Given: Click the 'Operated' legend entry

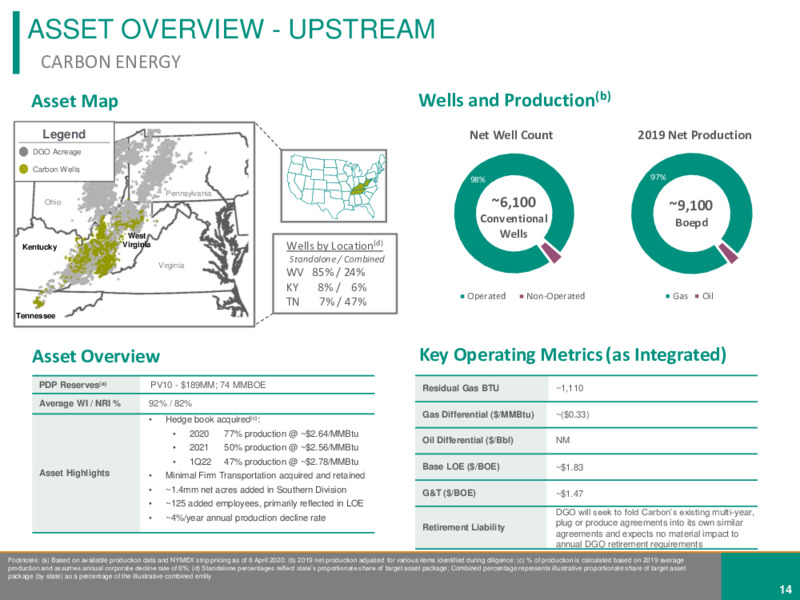Looking at the screenshot, I should tap(483, 296).
